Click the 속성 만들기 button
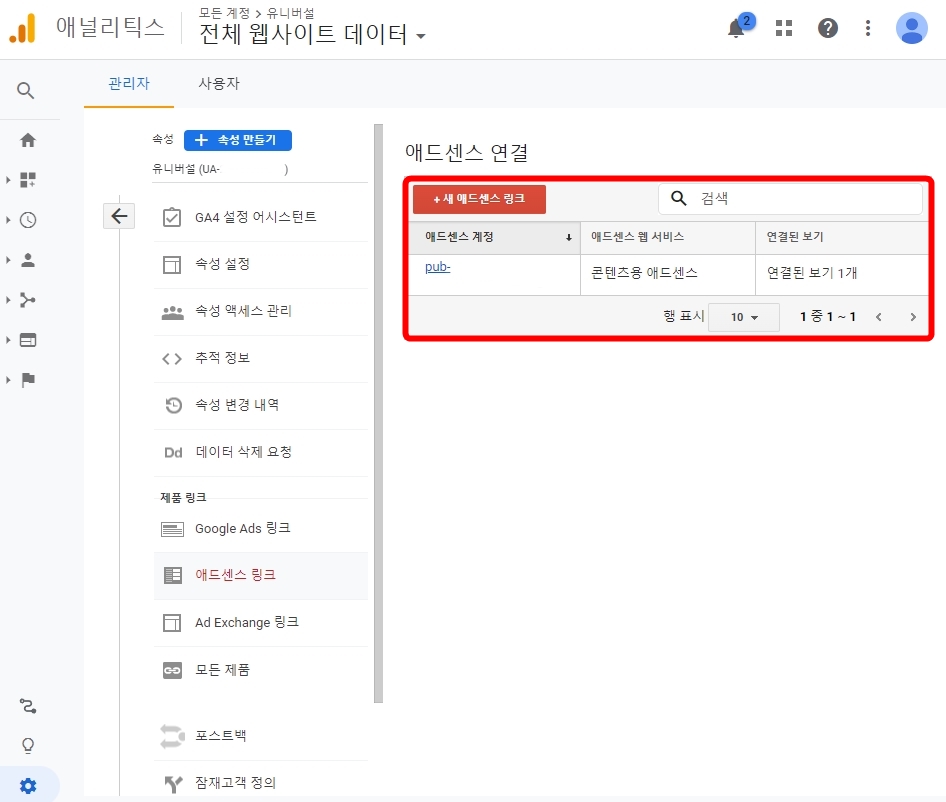Viewport: 946px width, 802px height. (238, 140)
